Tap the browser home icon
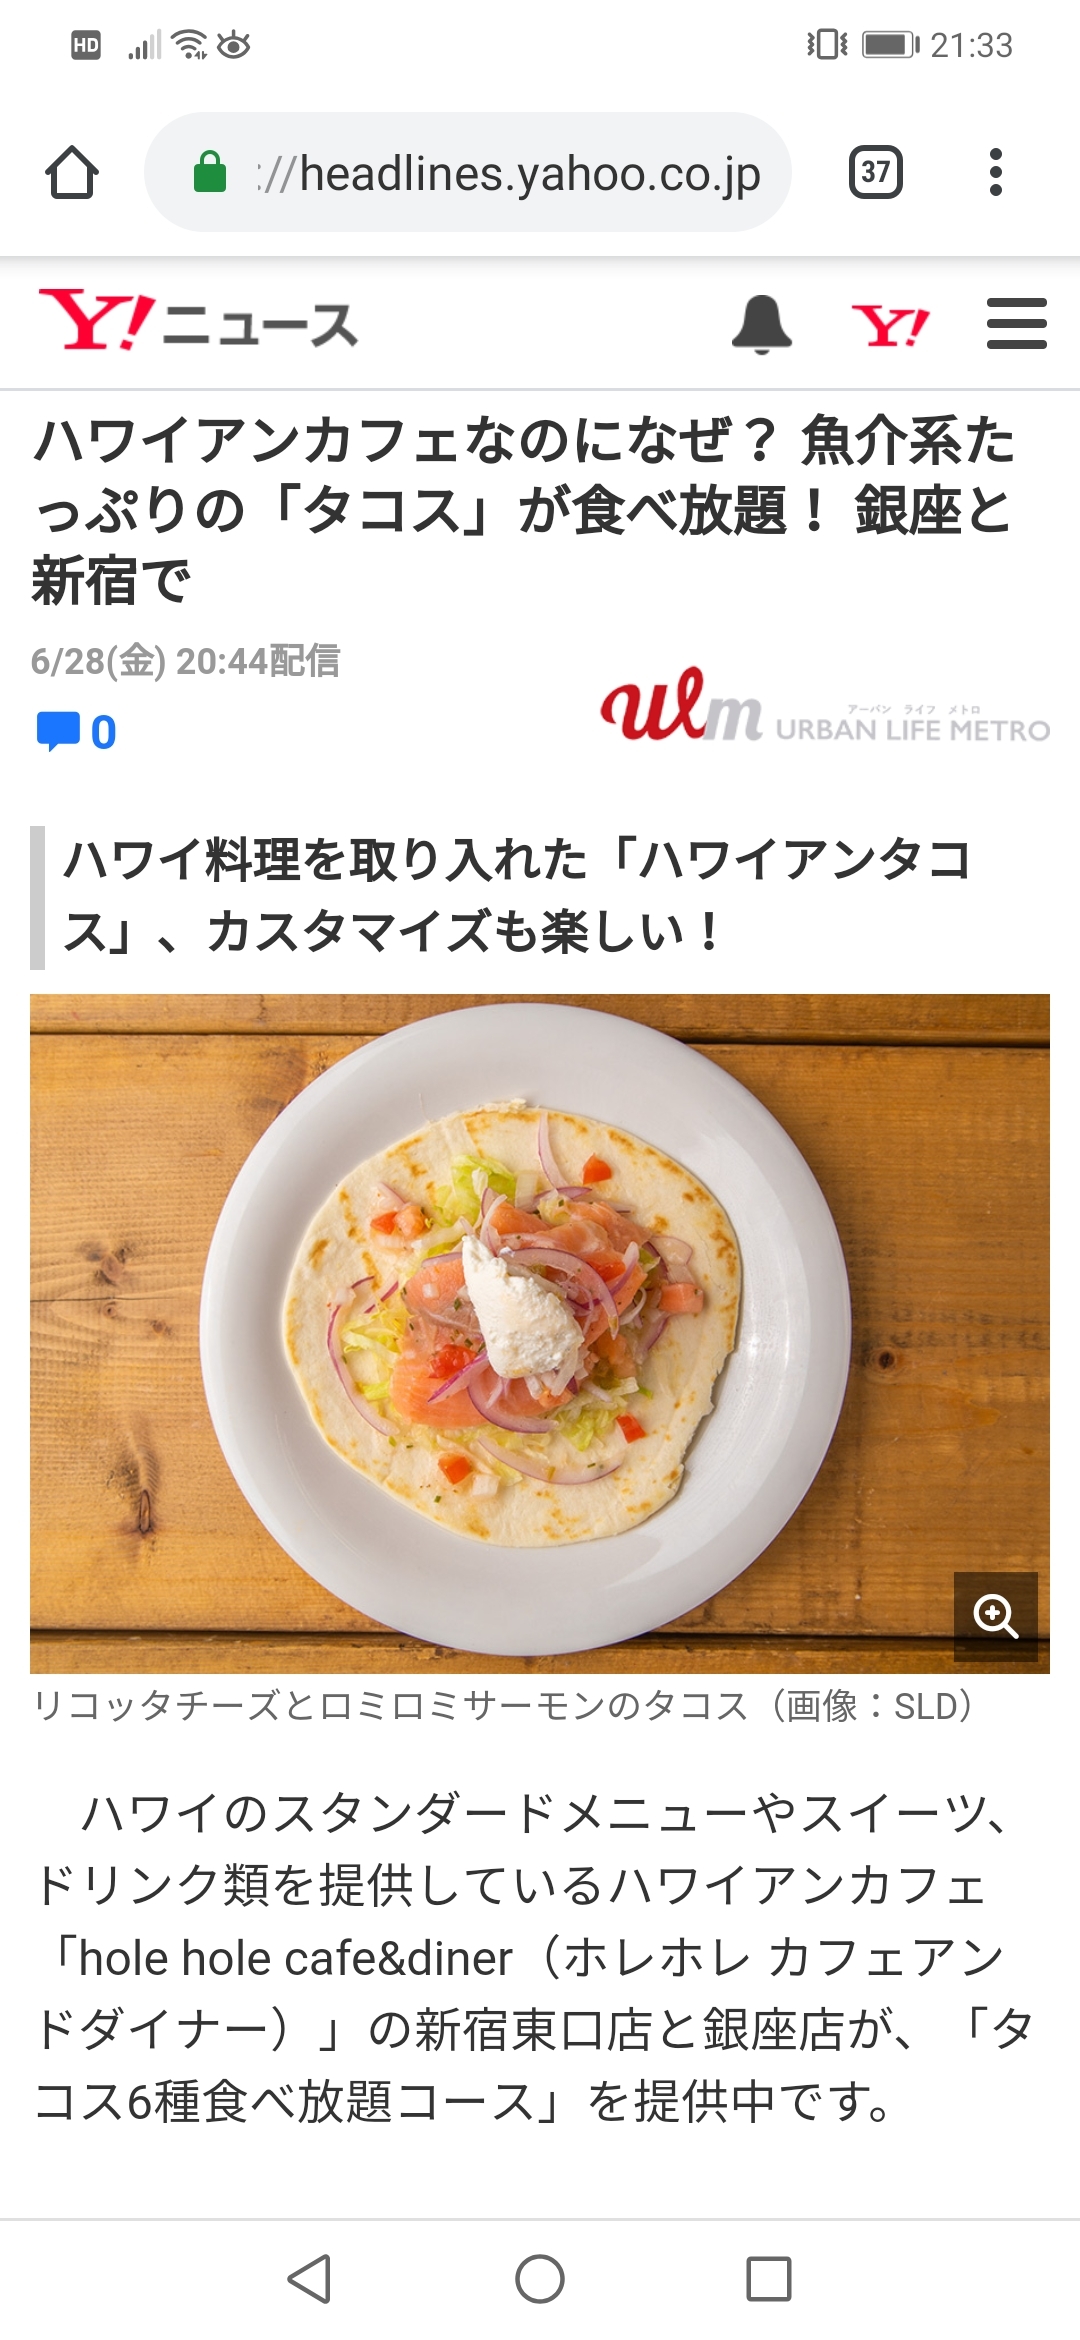 pyautogui.click(x=72, y=173)
